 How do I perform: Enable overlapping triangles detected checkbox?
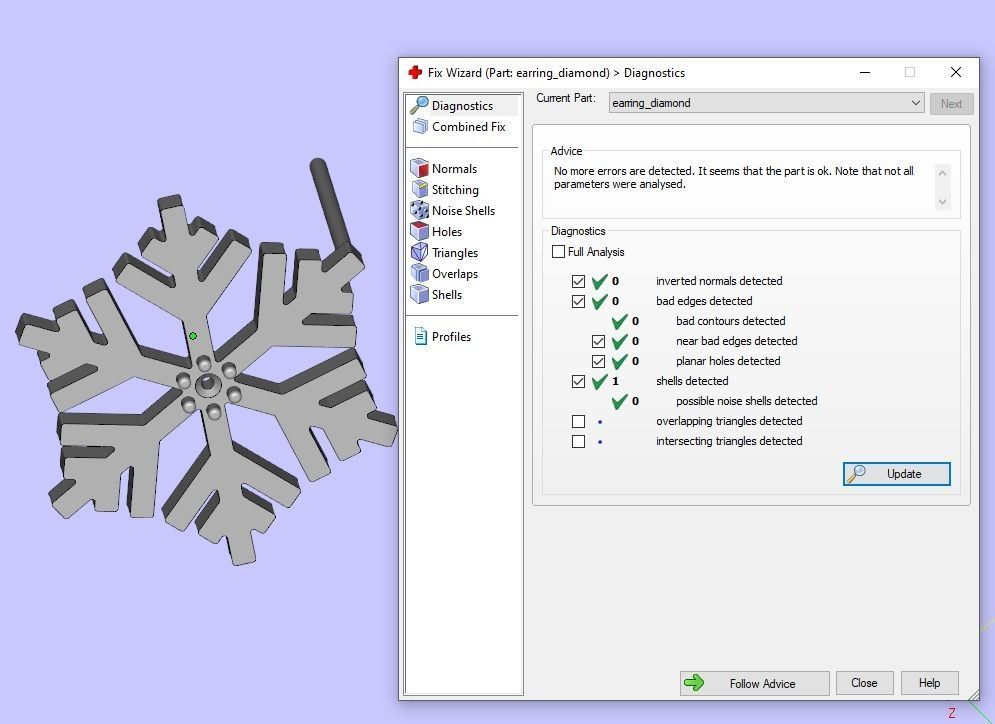[578, 421]
